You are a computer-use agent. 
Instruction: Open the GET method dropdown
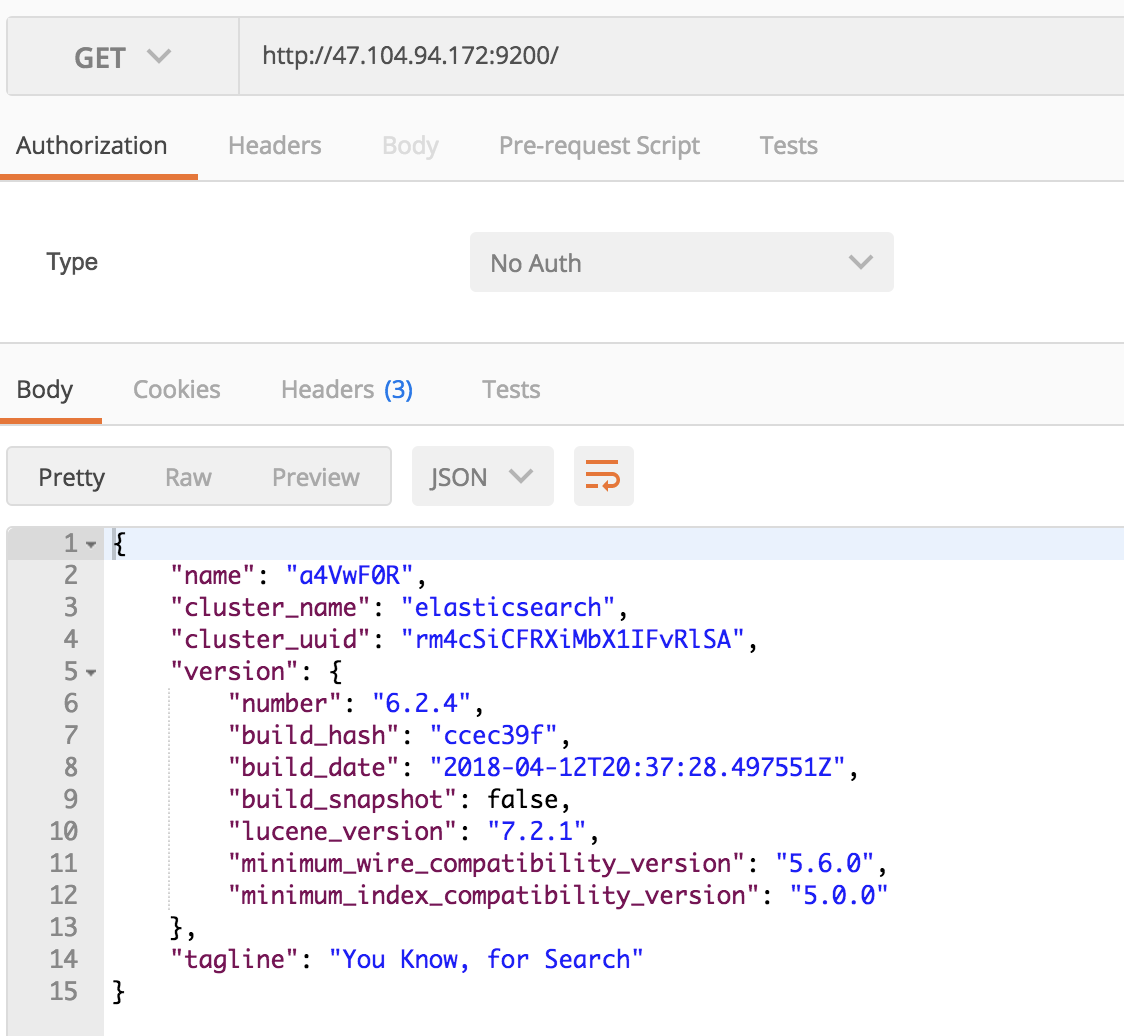pos(122,58)
